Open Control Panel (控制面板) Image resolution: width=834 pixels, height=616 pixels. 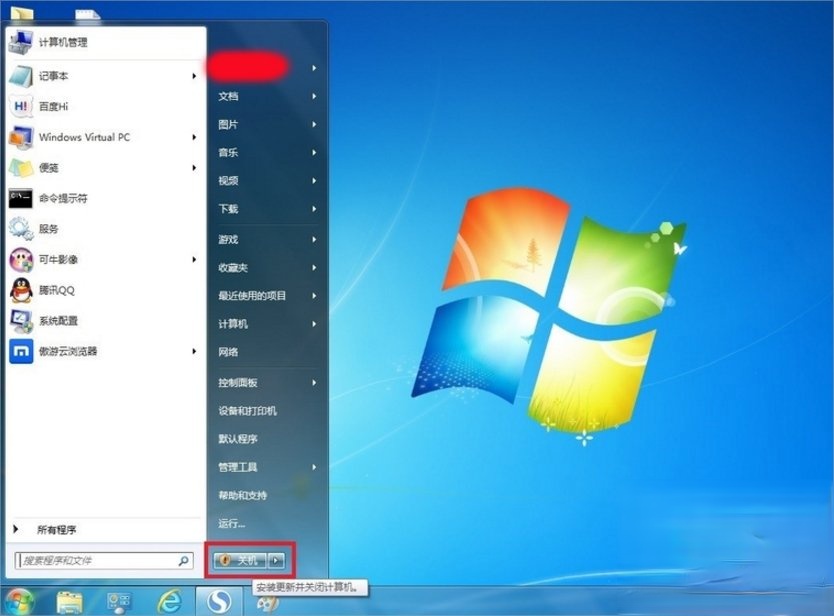click(246, 383)
